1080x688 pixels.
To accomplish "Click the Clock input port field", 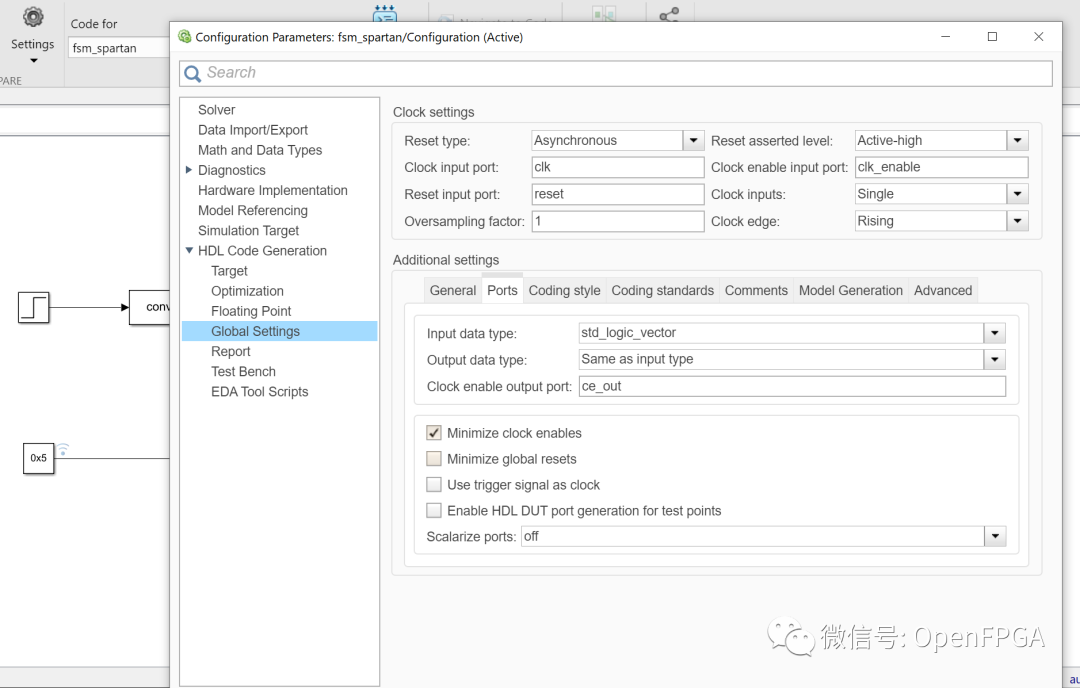I will tap(618, 167).
